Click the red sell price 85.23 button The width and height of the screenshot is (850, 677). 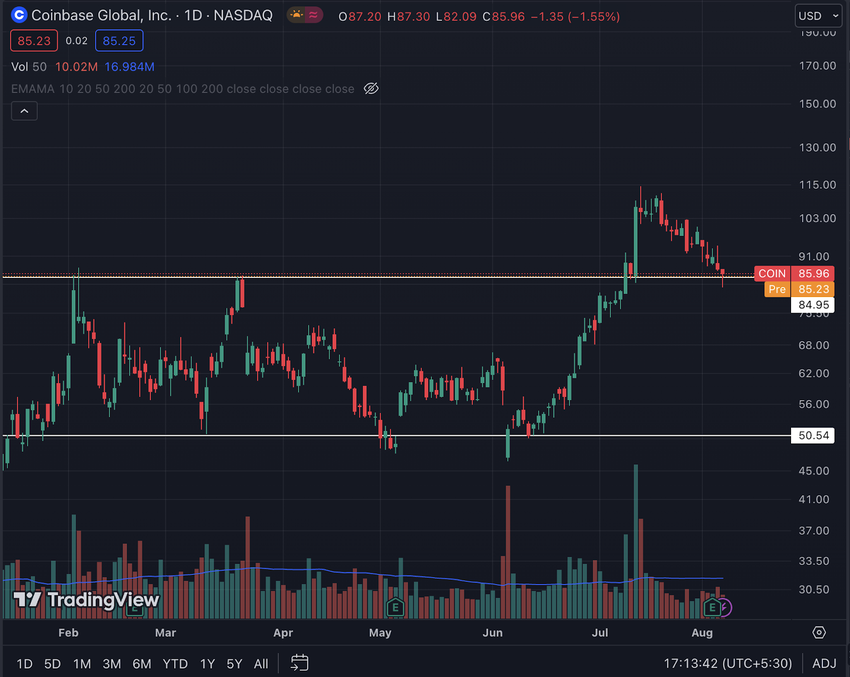[x=34, y=41]
